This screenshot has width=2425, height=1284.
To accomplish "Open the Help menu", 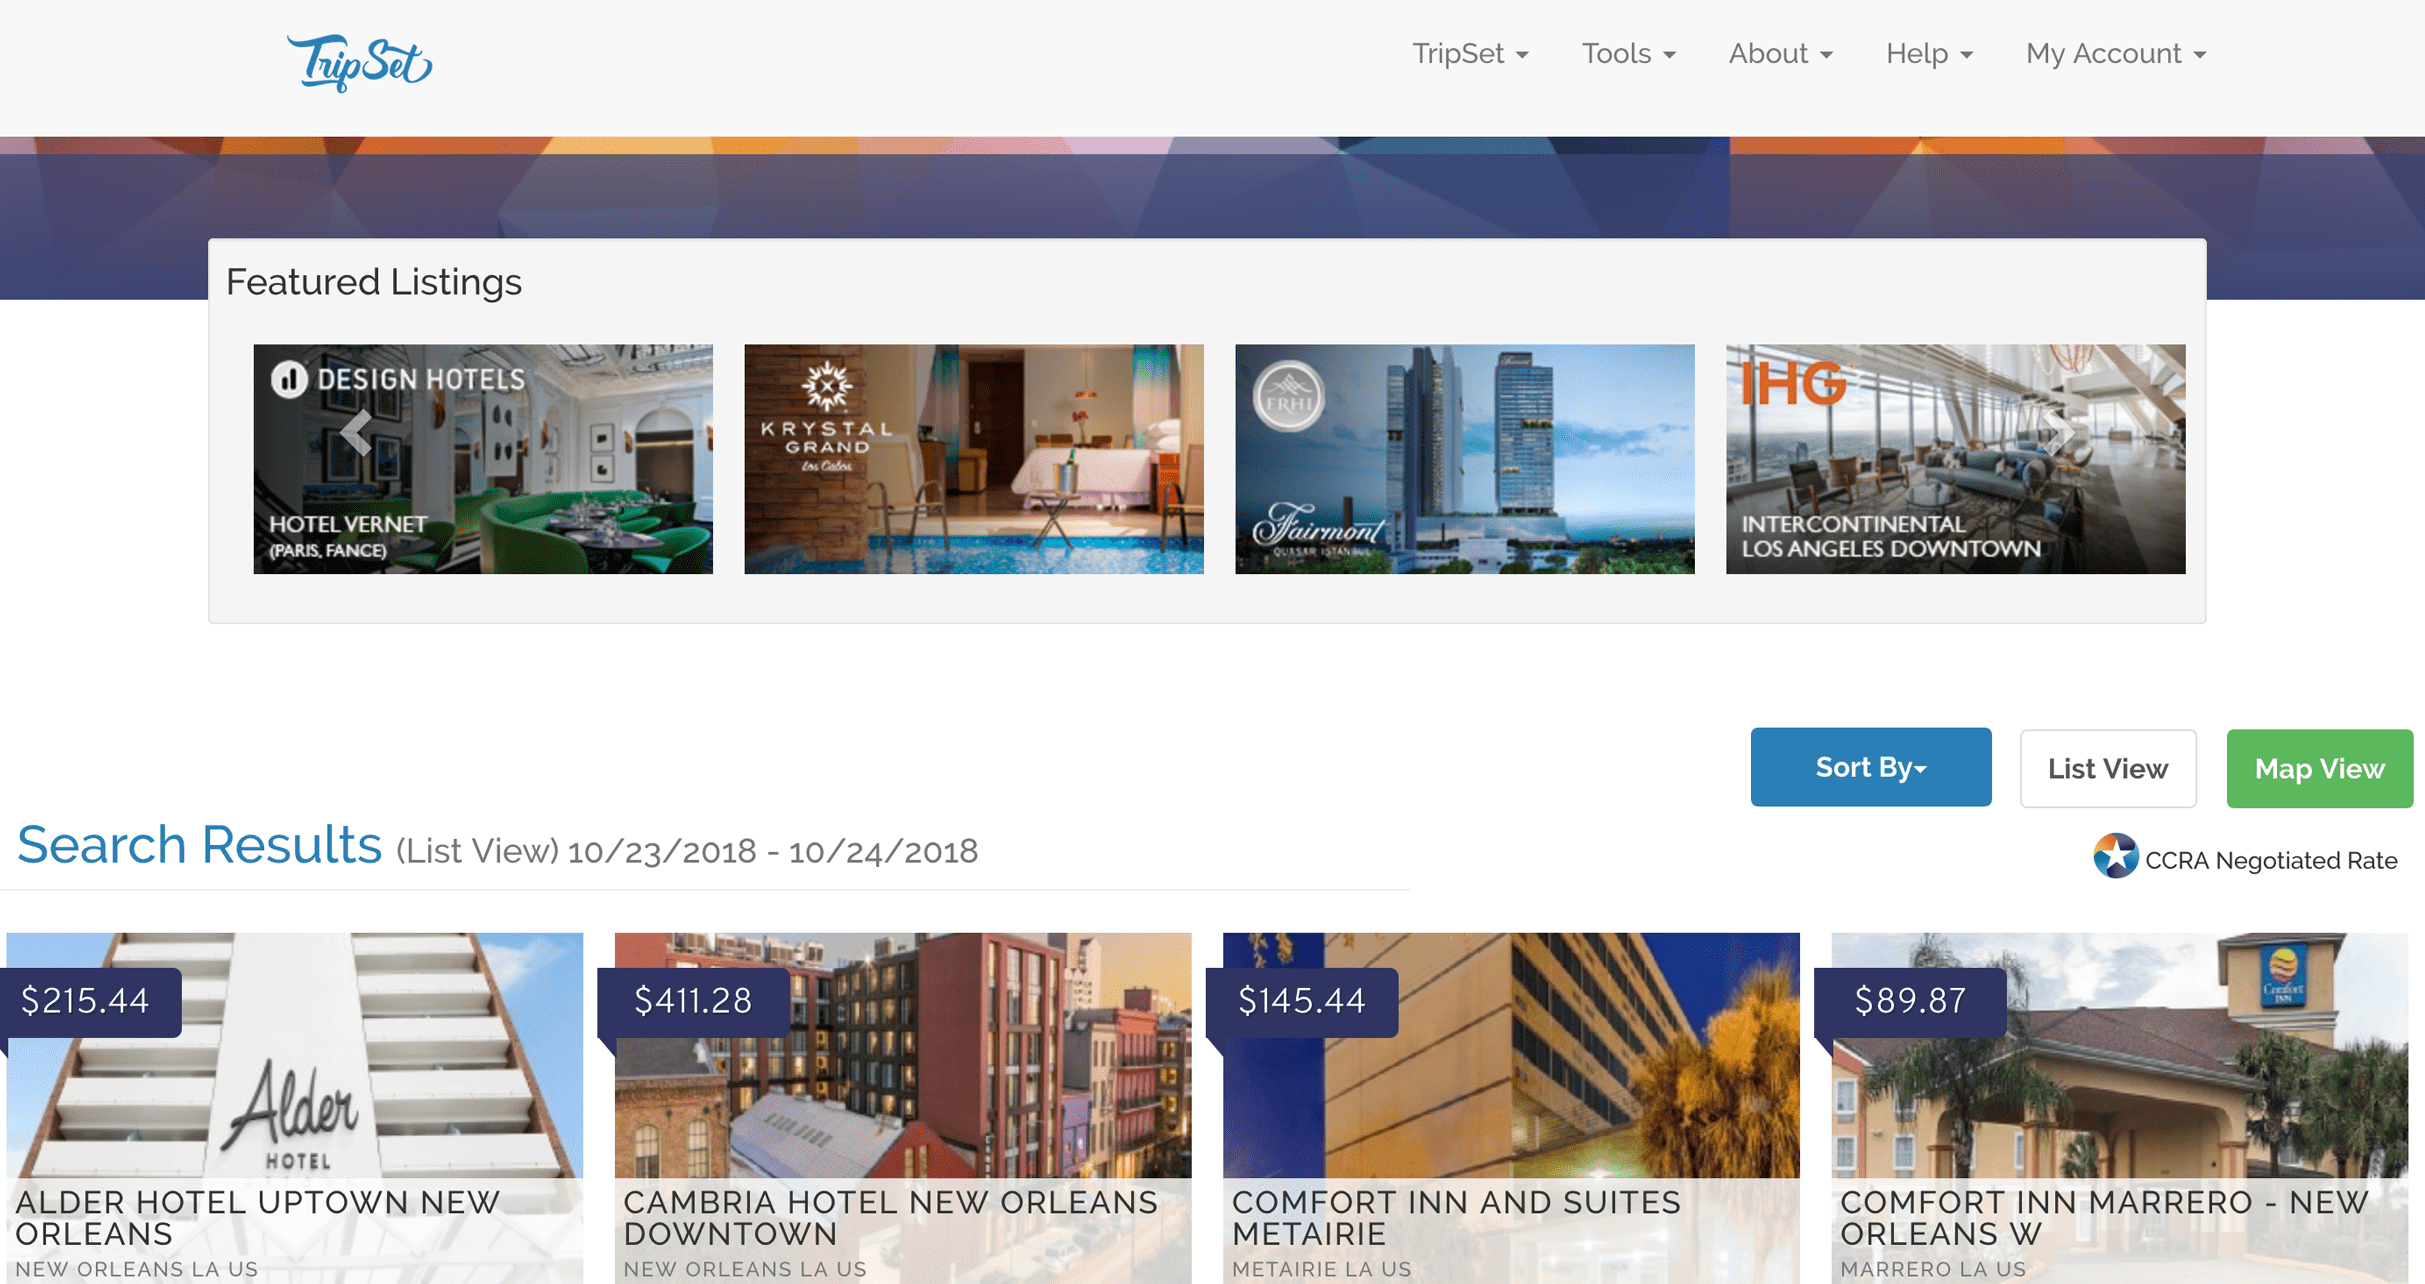I will [1928, 54].
